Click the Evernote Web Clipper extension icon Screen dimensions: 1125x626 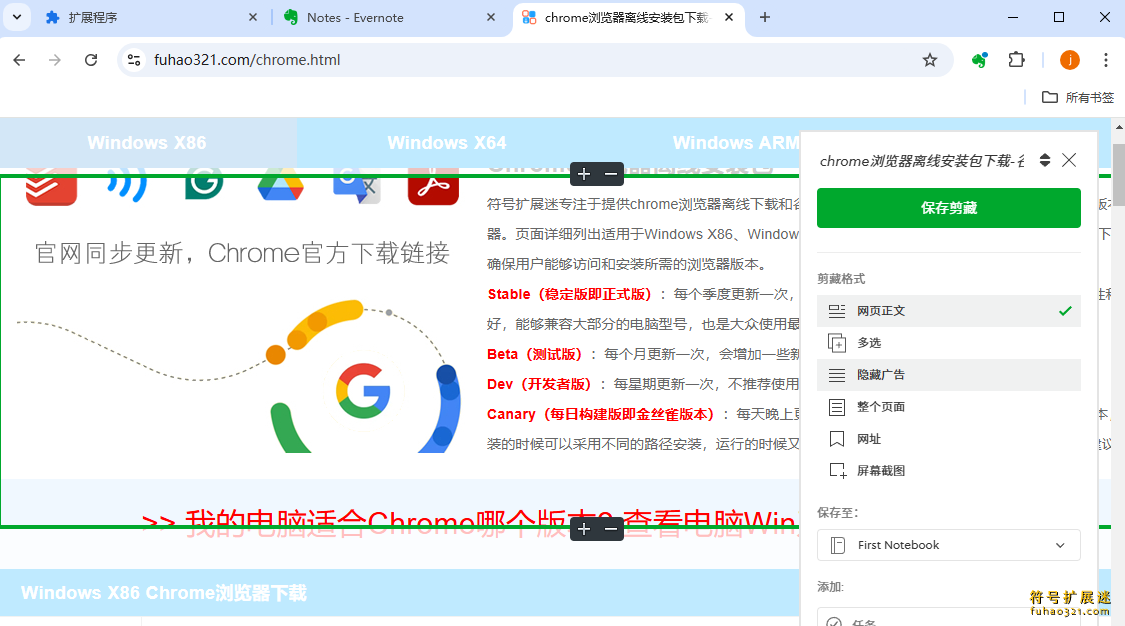coord(979,60)
